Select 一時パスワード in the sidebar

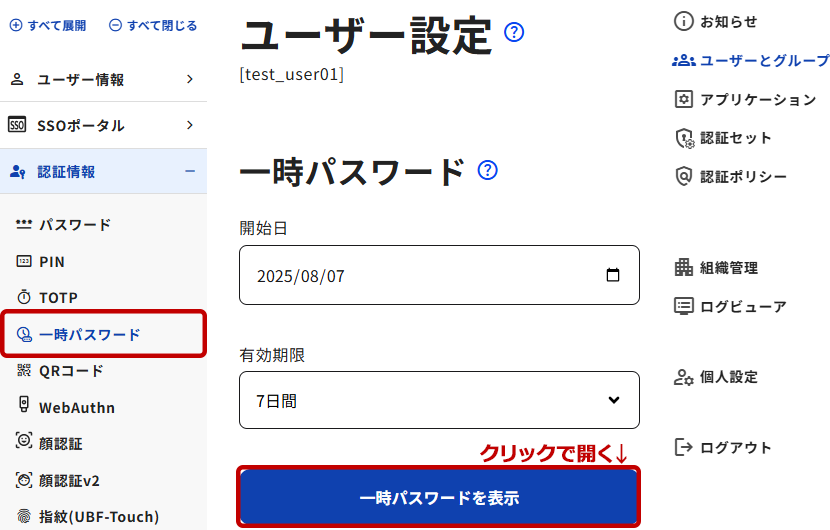pyautogui.click(x=89, y=334)
